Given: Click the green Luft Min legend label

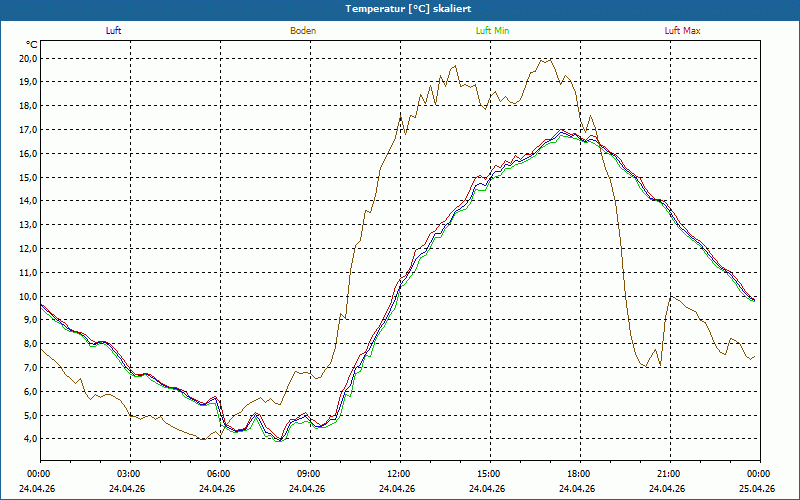Looking at the screenshot, I should click(x=492, y=31).
